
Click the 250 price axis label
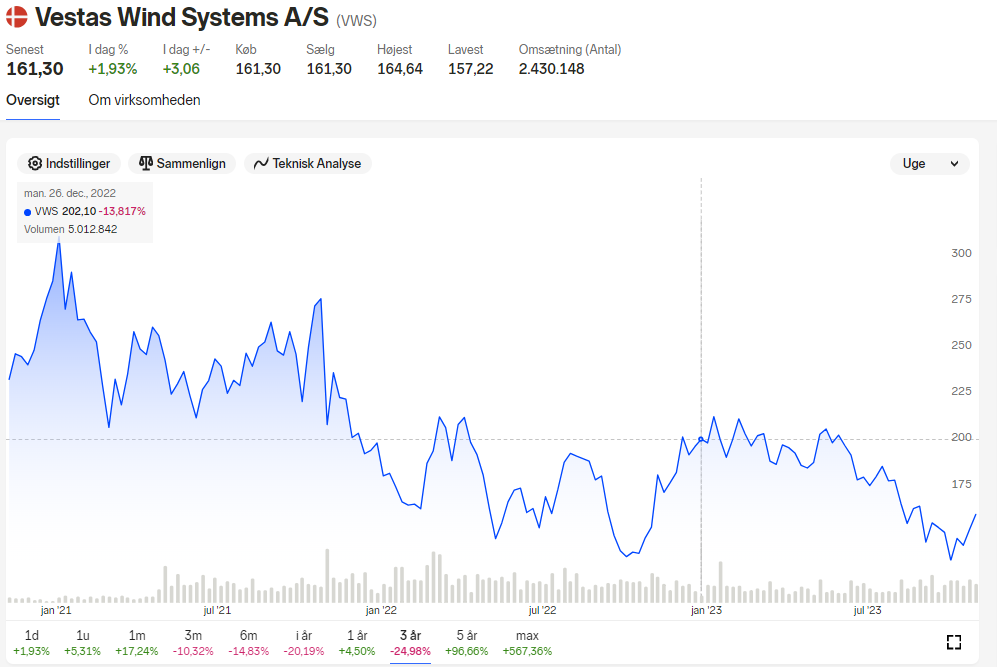pos(961,345)
